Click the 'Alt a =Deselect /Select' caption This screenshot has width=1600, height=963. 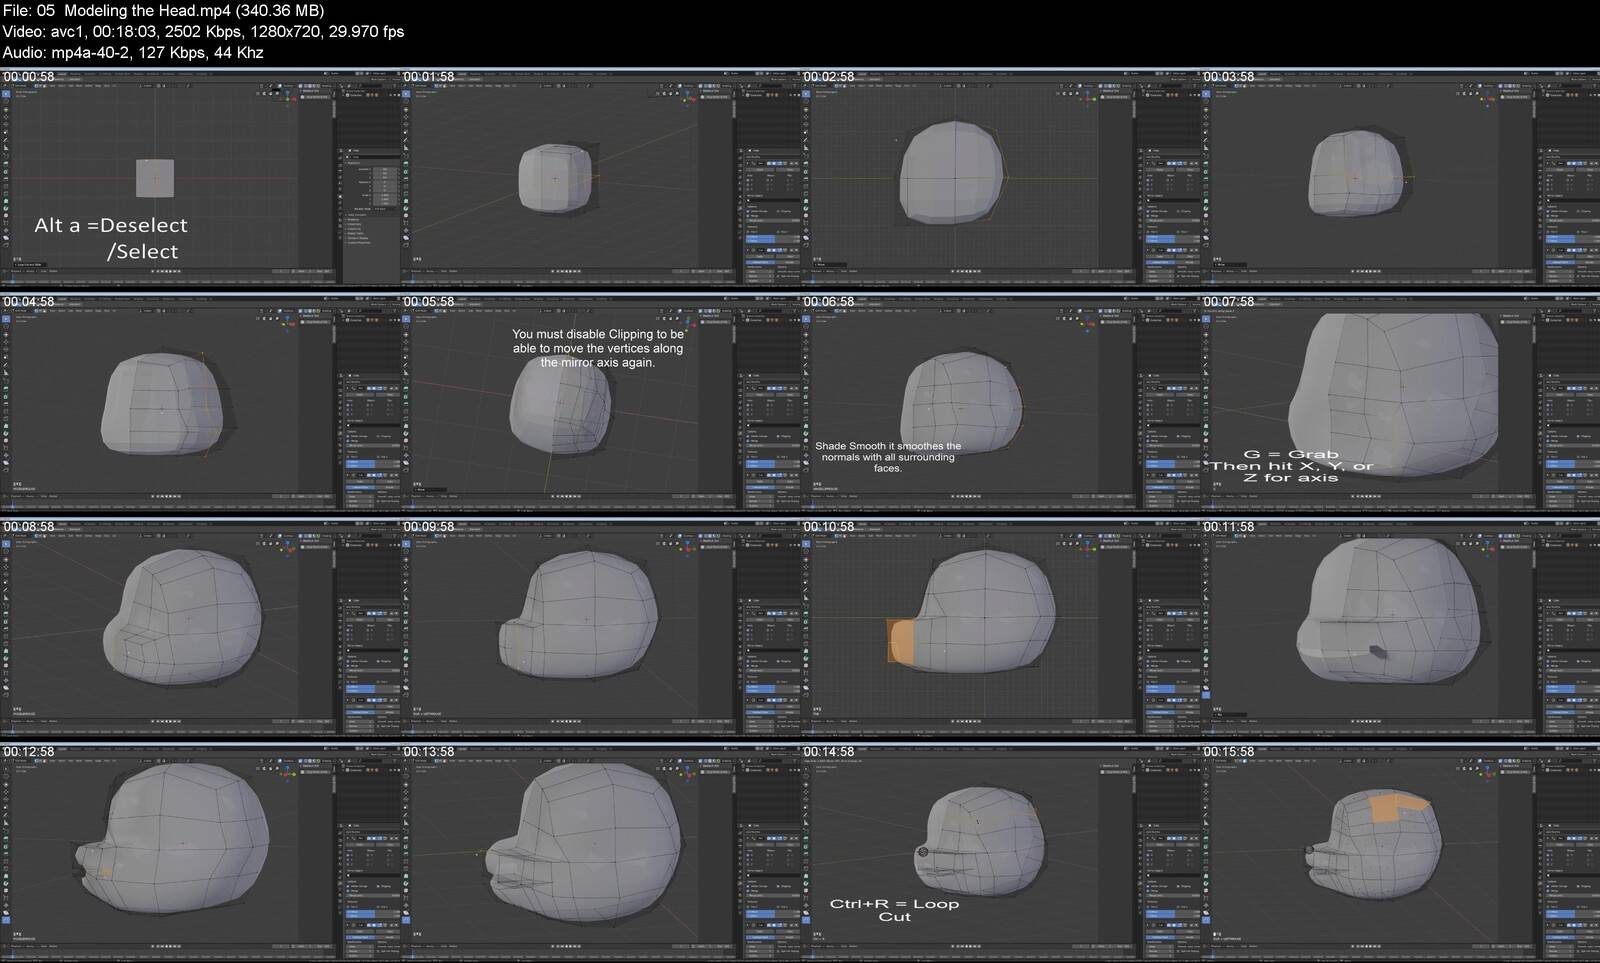click(x=112, y=238)
